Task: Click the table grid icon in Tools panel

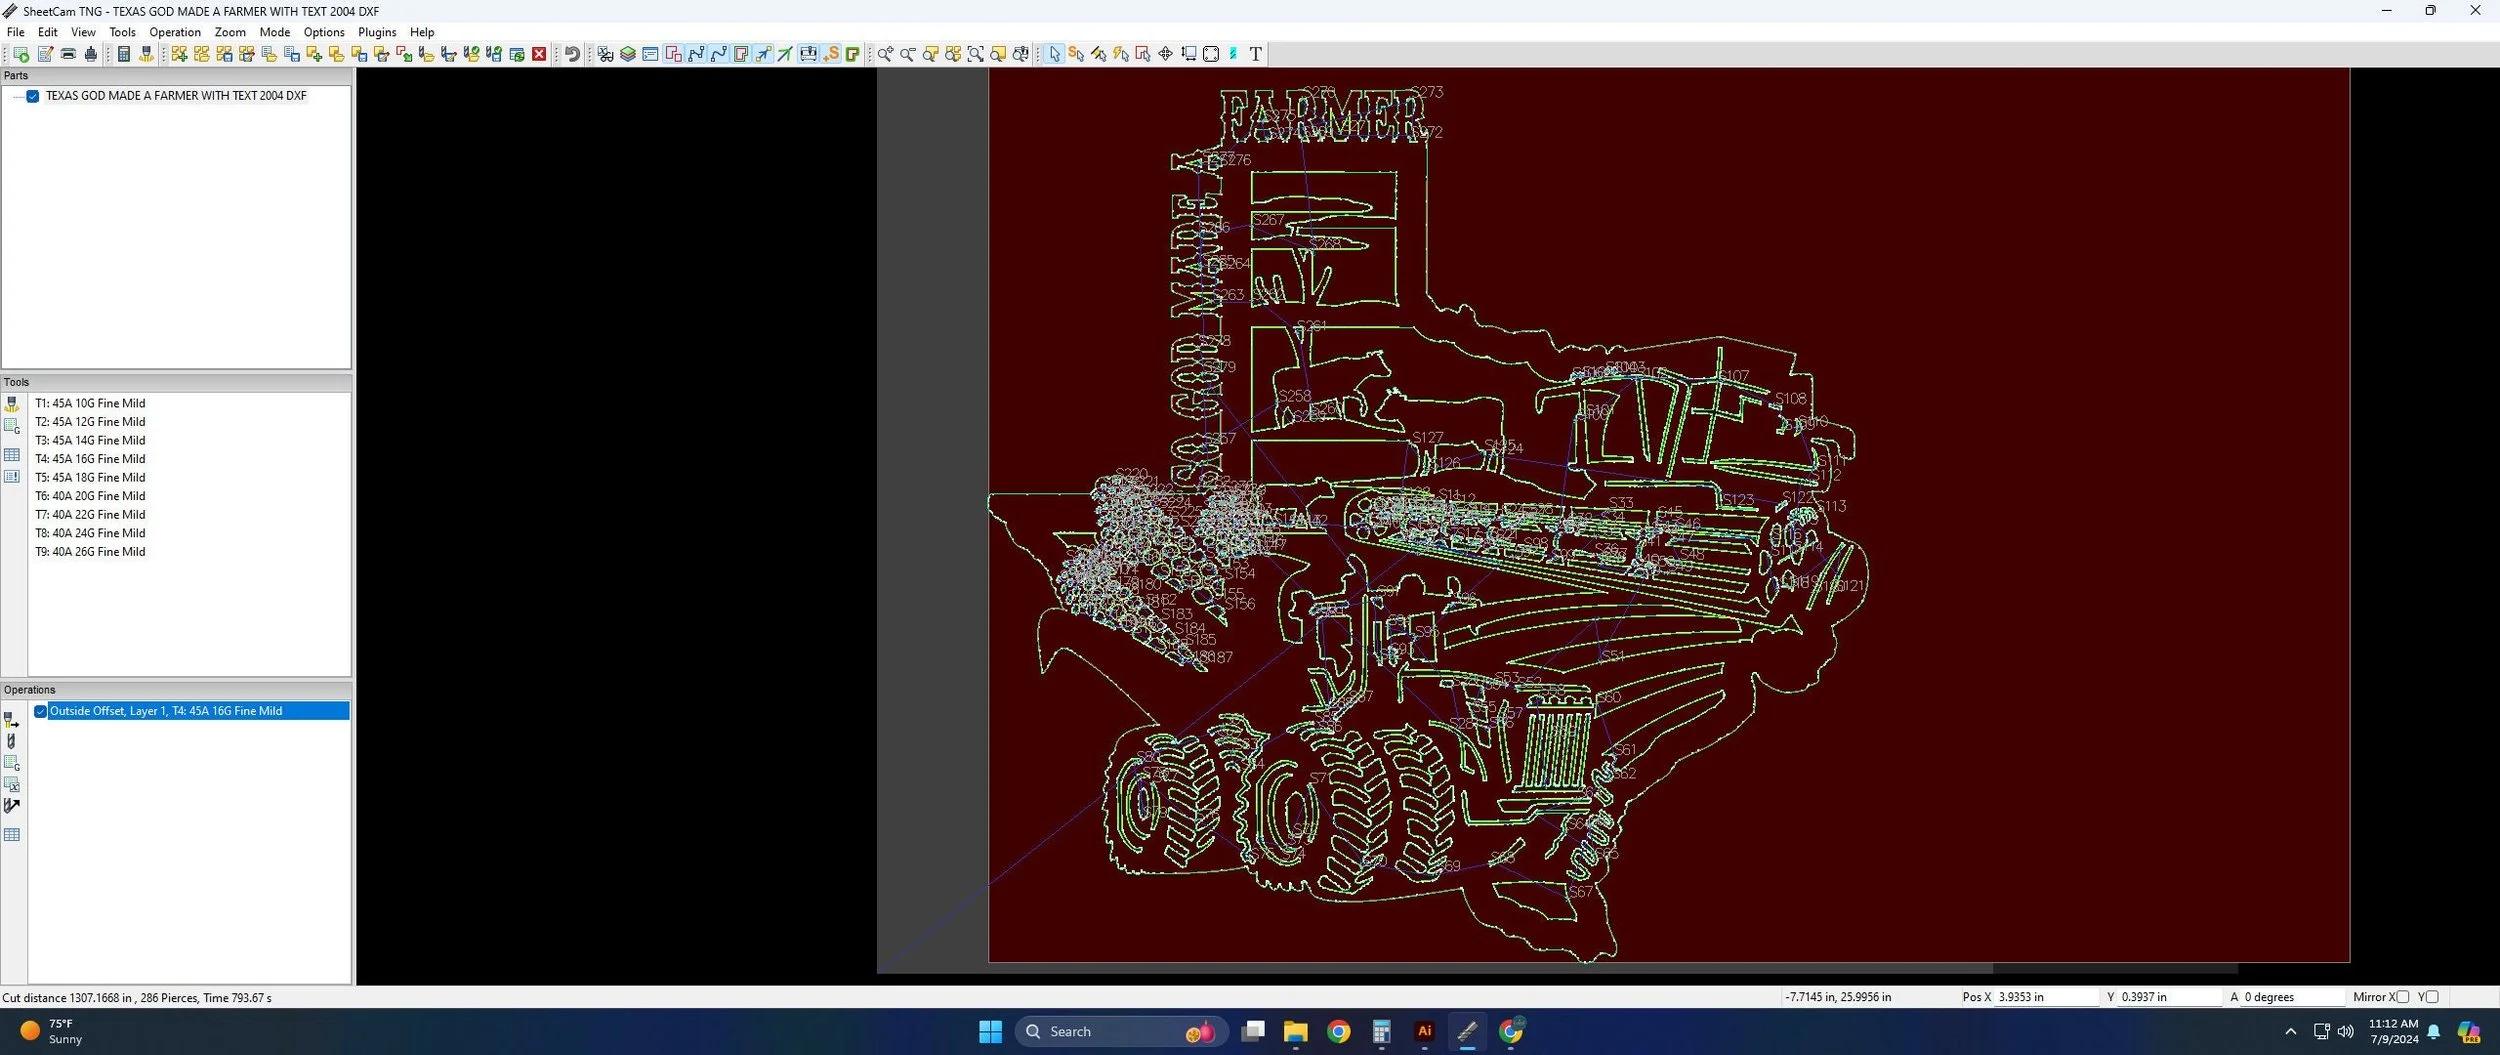Action: pos(12,455)
